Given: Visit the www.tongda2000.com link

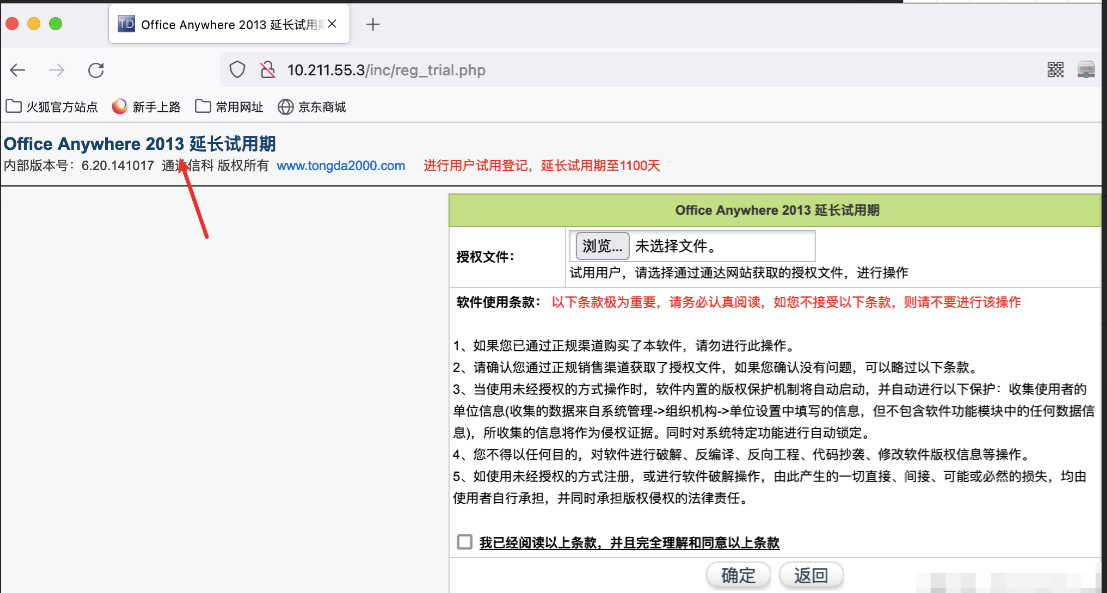Looking at the screenshot, I should click(x=341, y=166).
